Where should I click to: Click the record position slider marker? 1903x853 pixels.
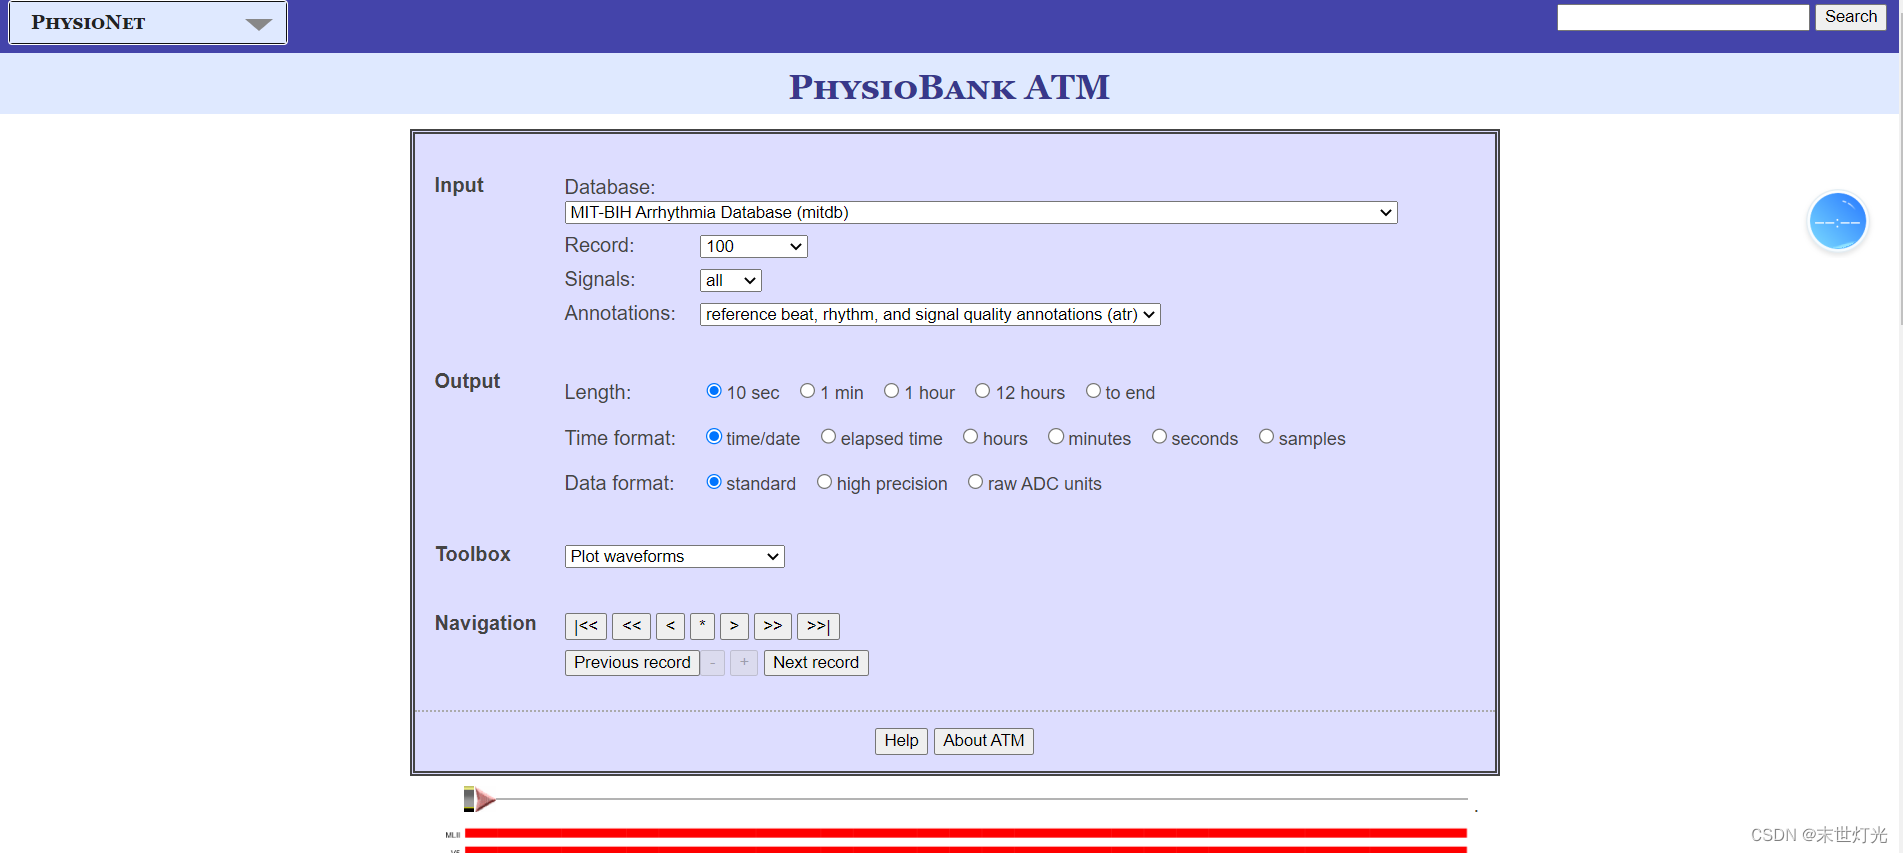(x=479, y=799)
